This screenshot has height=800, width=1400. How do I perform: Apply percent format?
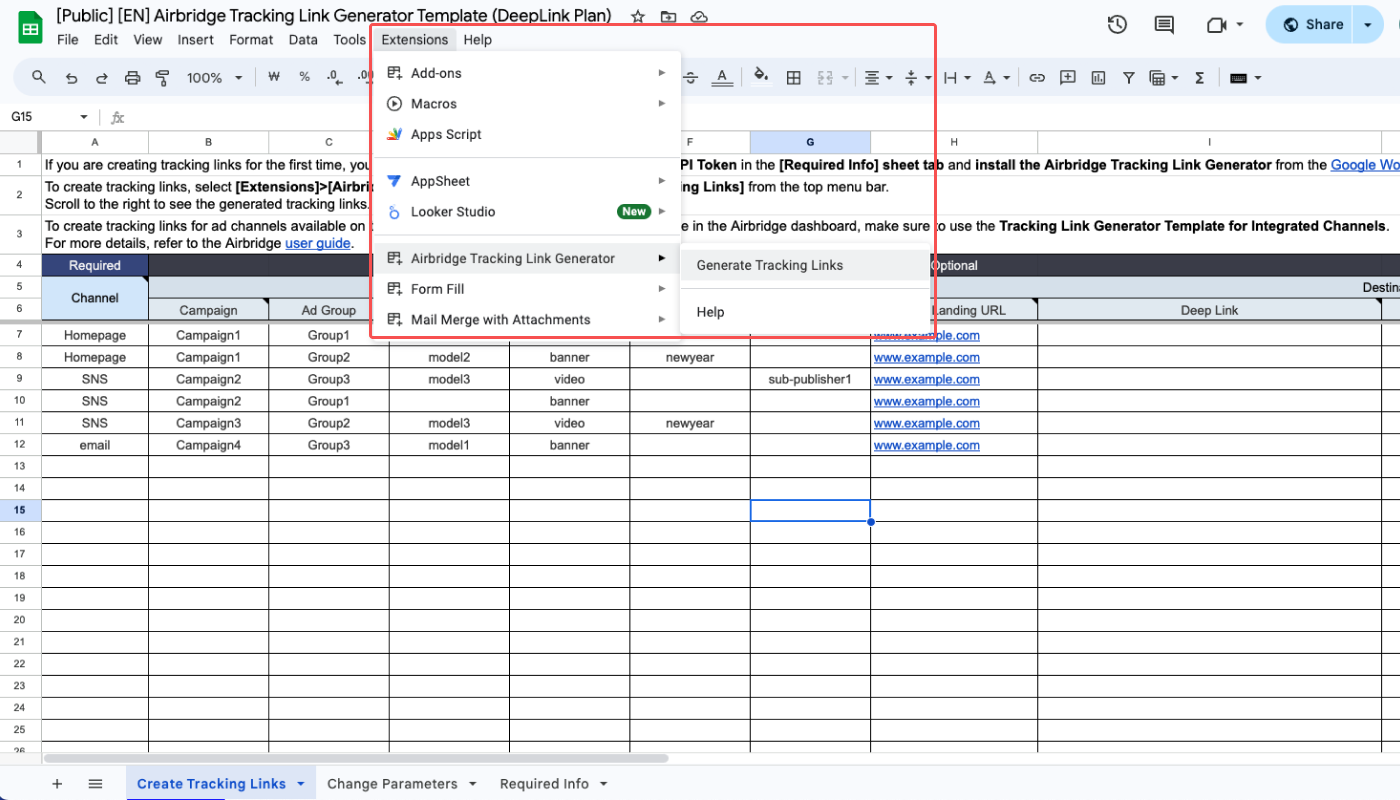click(x=304, y=77)
